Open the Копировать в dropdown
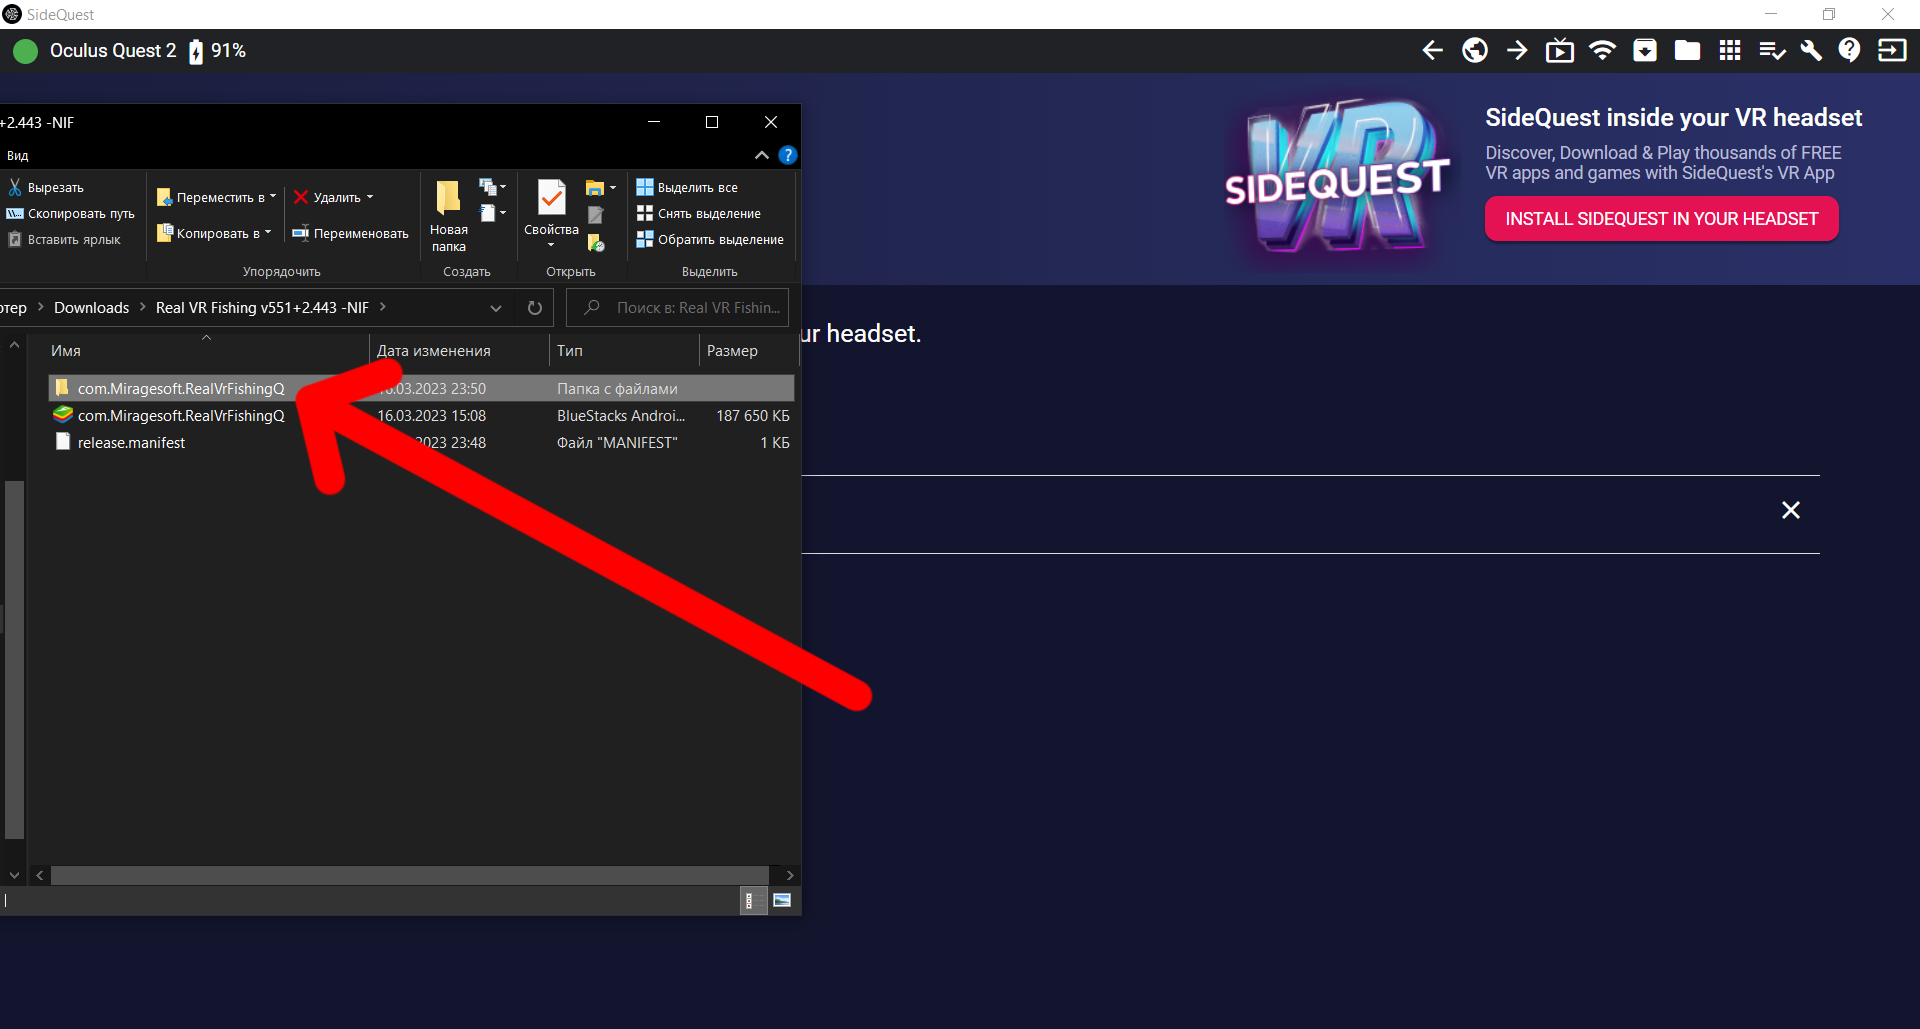The width and height of the screenshot is (1920, 1029). click(214, 234)
